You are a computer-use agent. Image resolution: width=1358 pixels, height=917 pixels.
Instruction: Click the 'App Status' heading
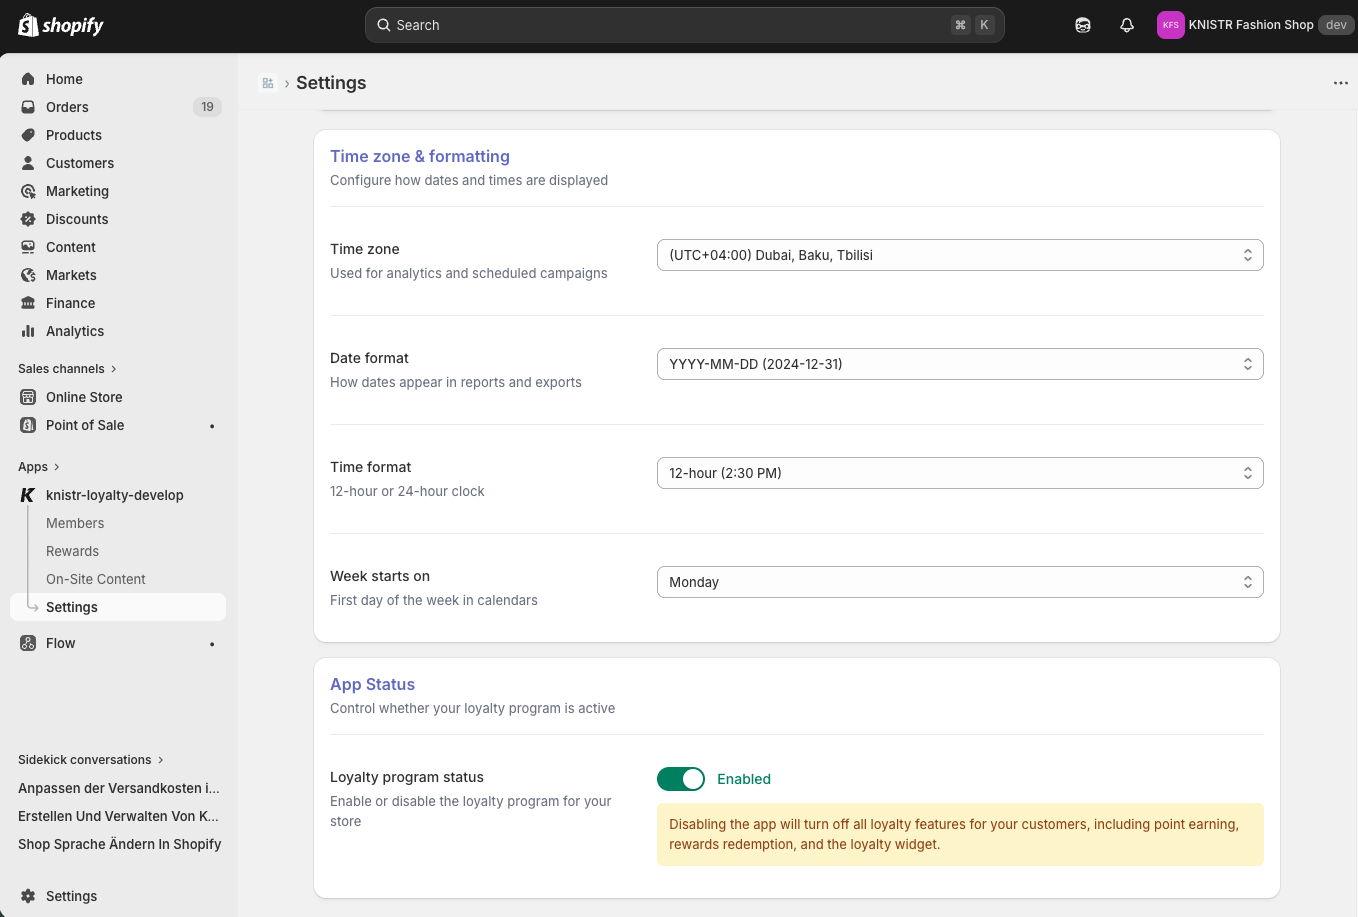tap(372, 684)
